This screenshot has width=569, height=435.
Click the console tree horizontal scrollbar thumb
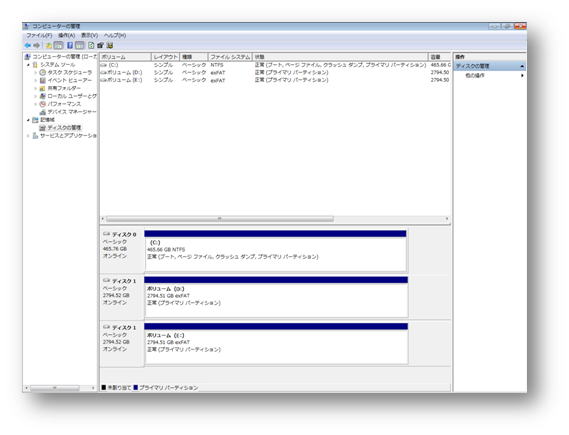(x=54, y=388)
